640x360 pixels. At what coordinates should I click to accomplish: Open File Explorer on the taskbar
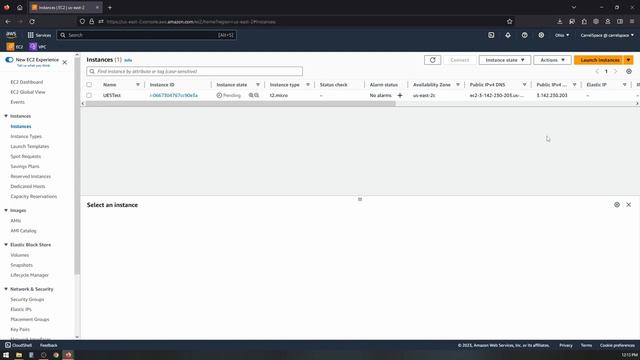[x=19, y=355]
